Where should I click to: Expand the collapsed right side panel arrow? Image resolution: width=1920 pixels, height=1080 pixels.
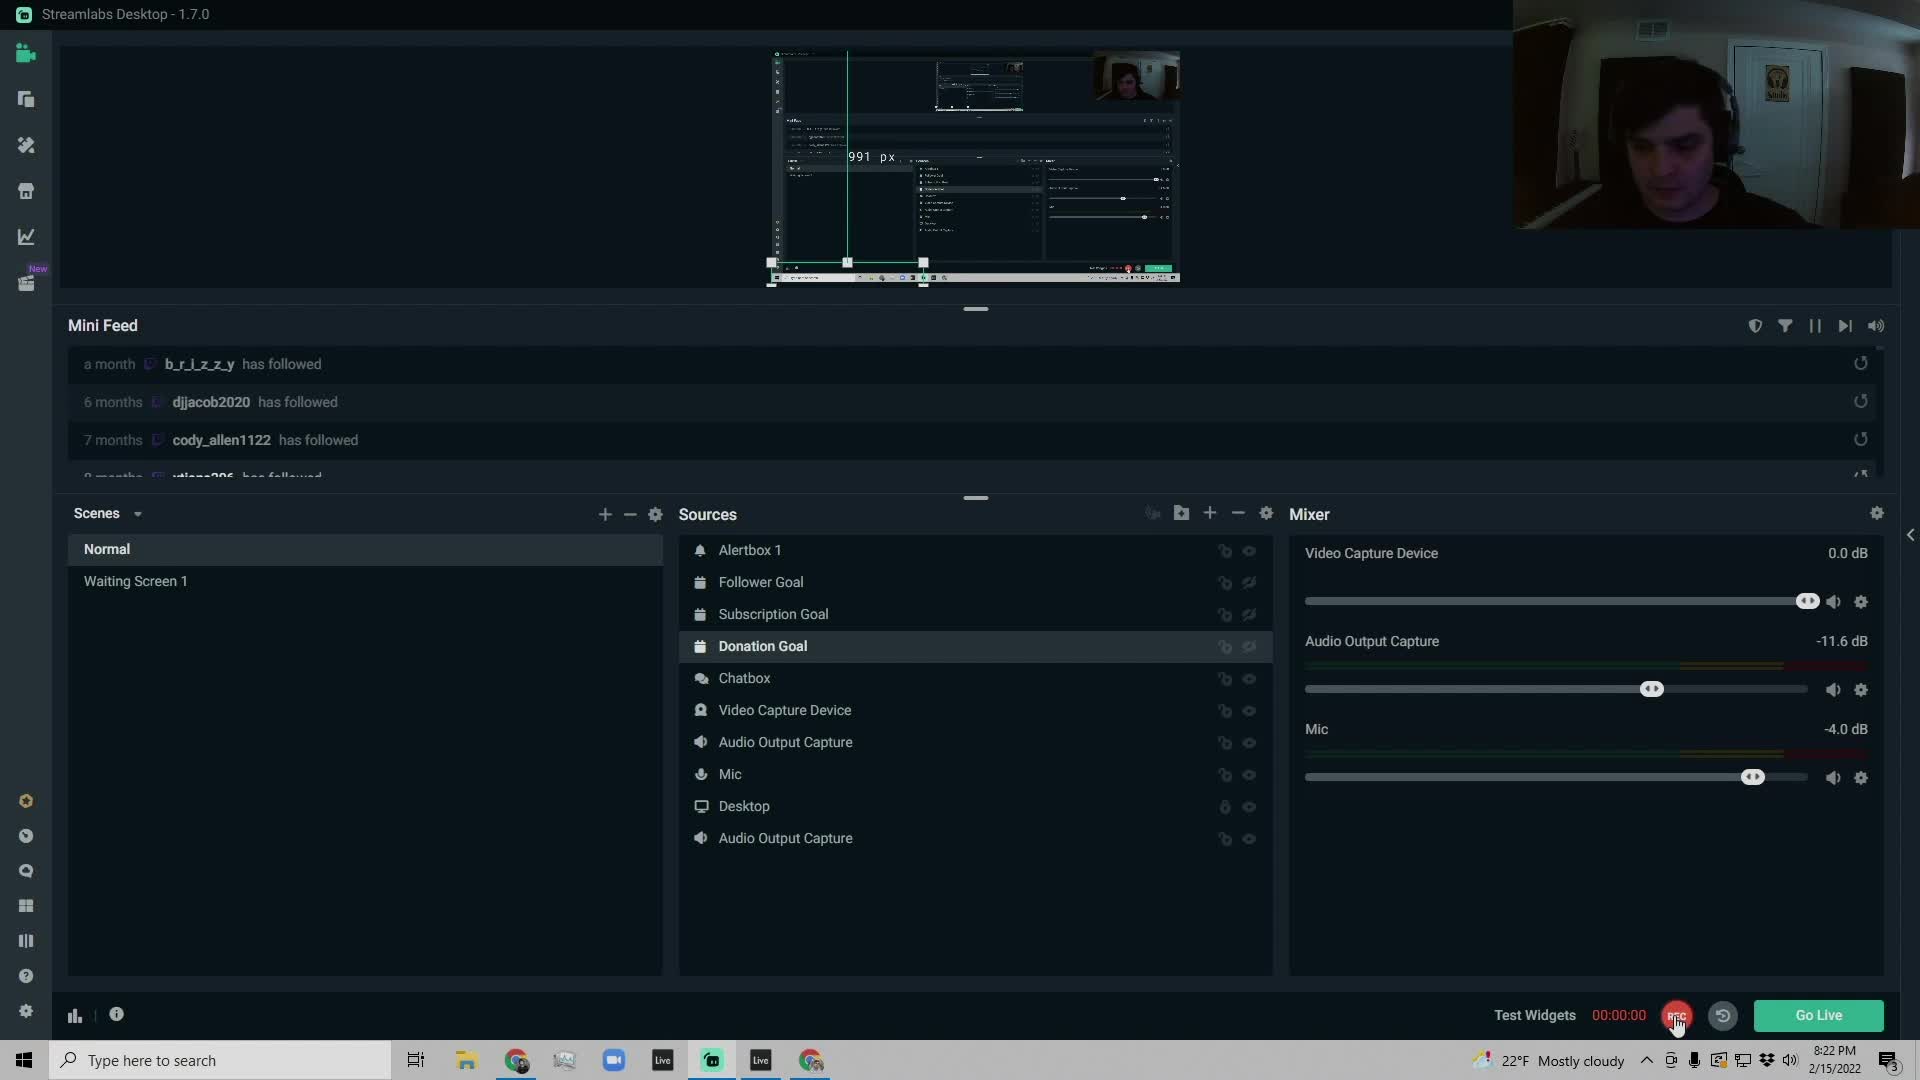point(1910,535)
